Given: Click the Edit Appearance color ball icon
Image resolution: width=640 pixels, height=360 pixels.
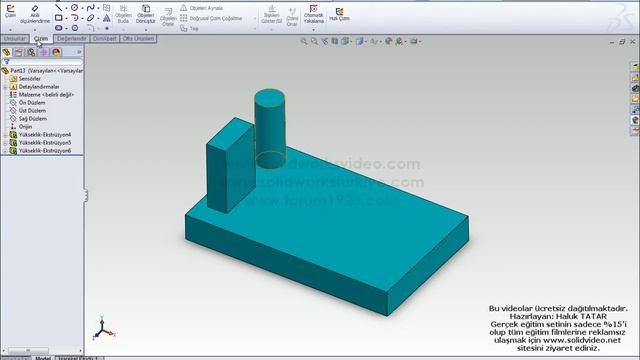Looking at the screenshot, I should click(x=388, y=41).
